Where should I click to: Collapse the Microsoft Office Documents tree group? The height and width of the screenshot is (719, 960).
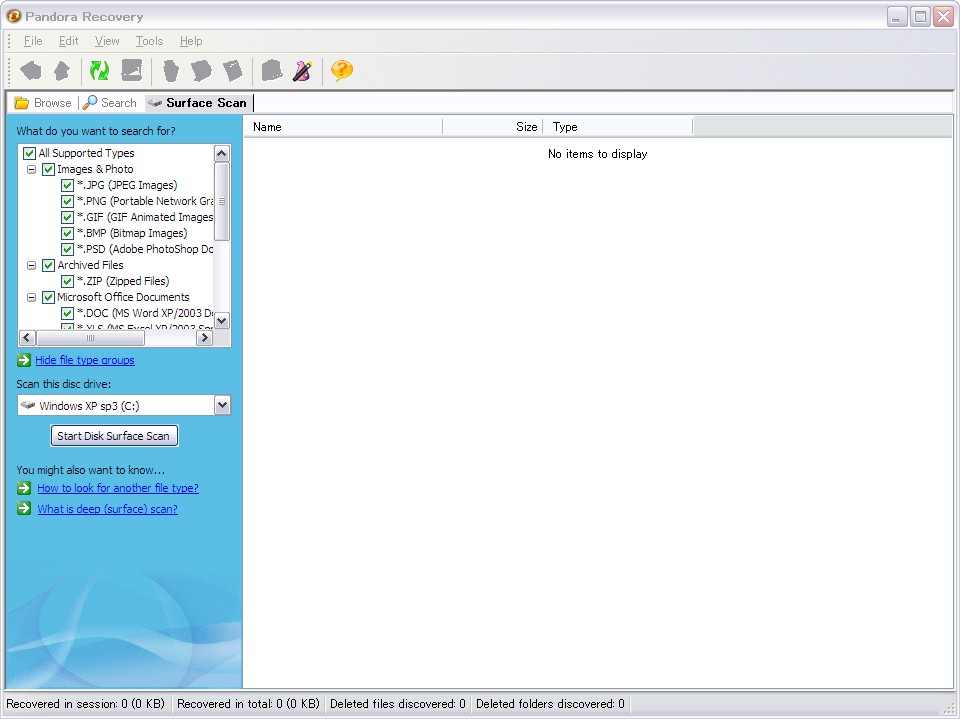(31, 298)
